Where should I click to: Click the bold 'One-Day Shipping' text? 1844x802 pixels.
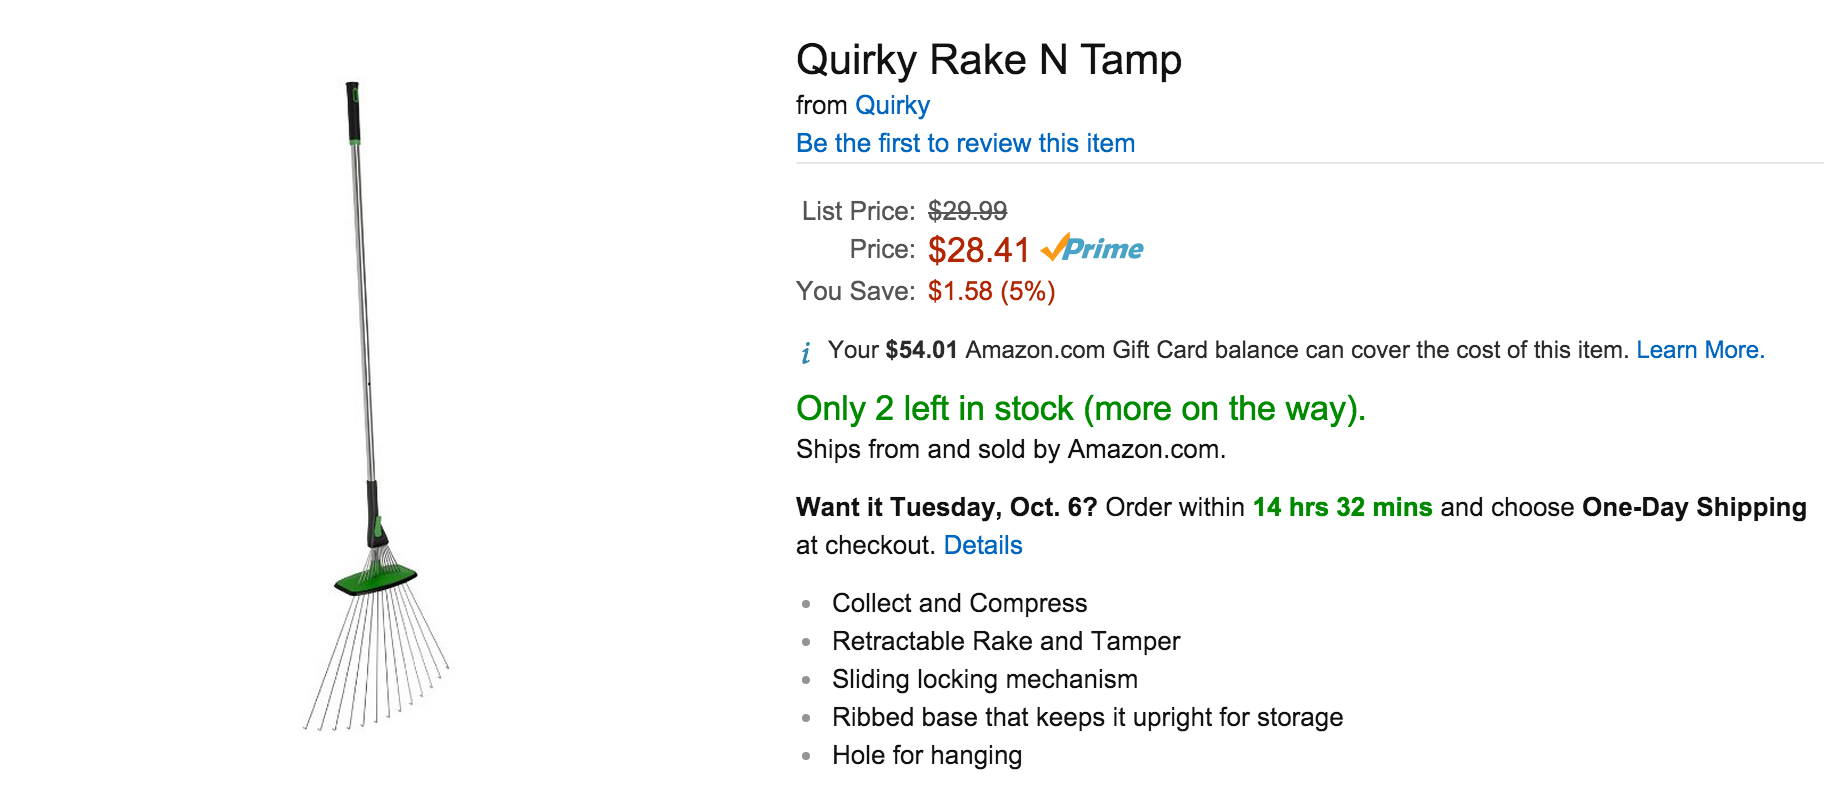tap(1694, 507)
